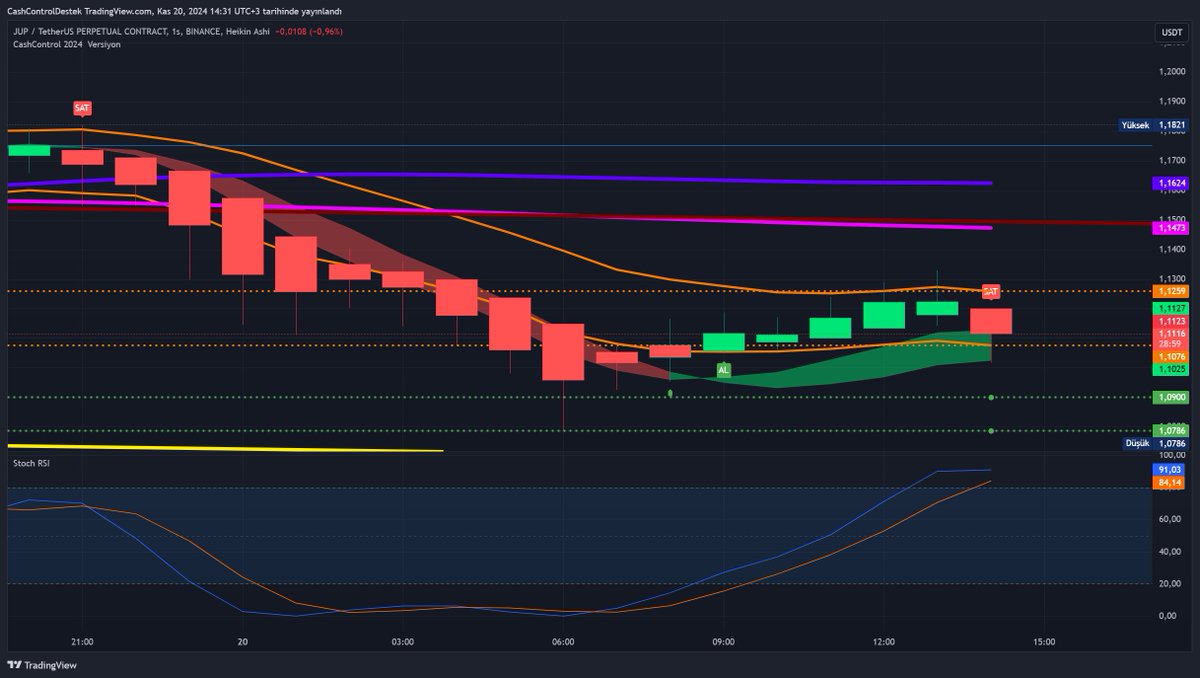Select the Stoch RSI indicator label

pyautogui.click(x=30, y=463)
